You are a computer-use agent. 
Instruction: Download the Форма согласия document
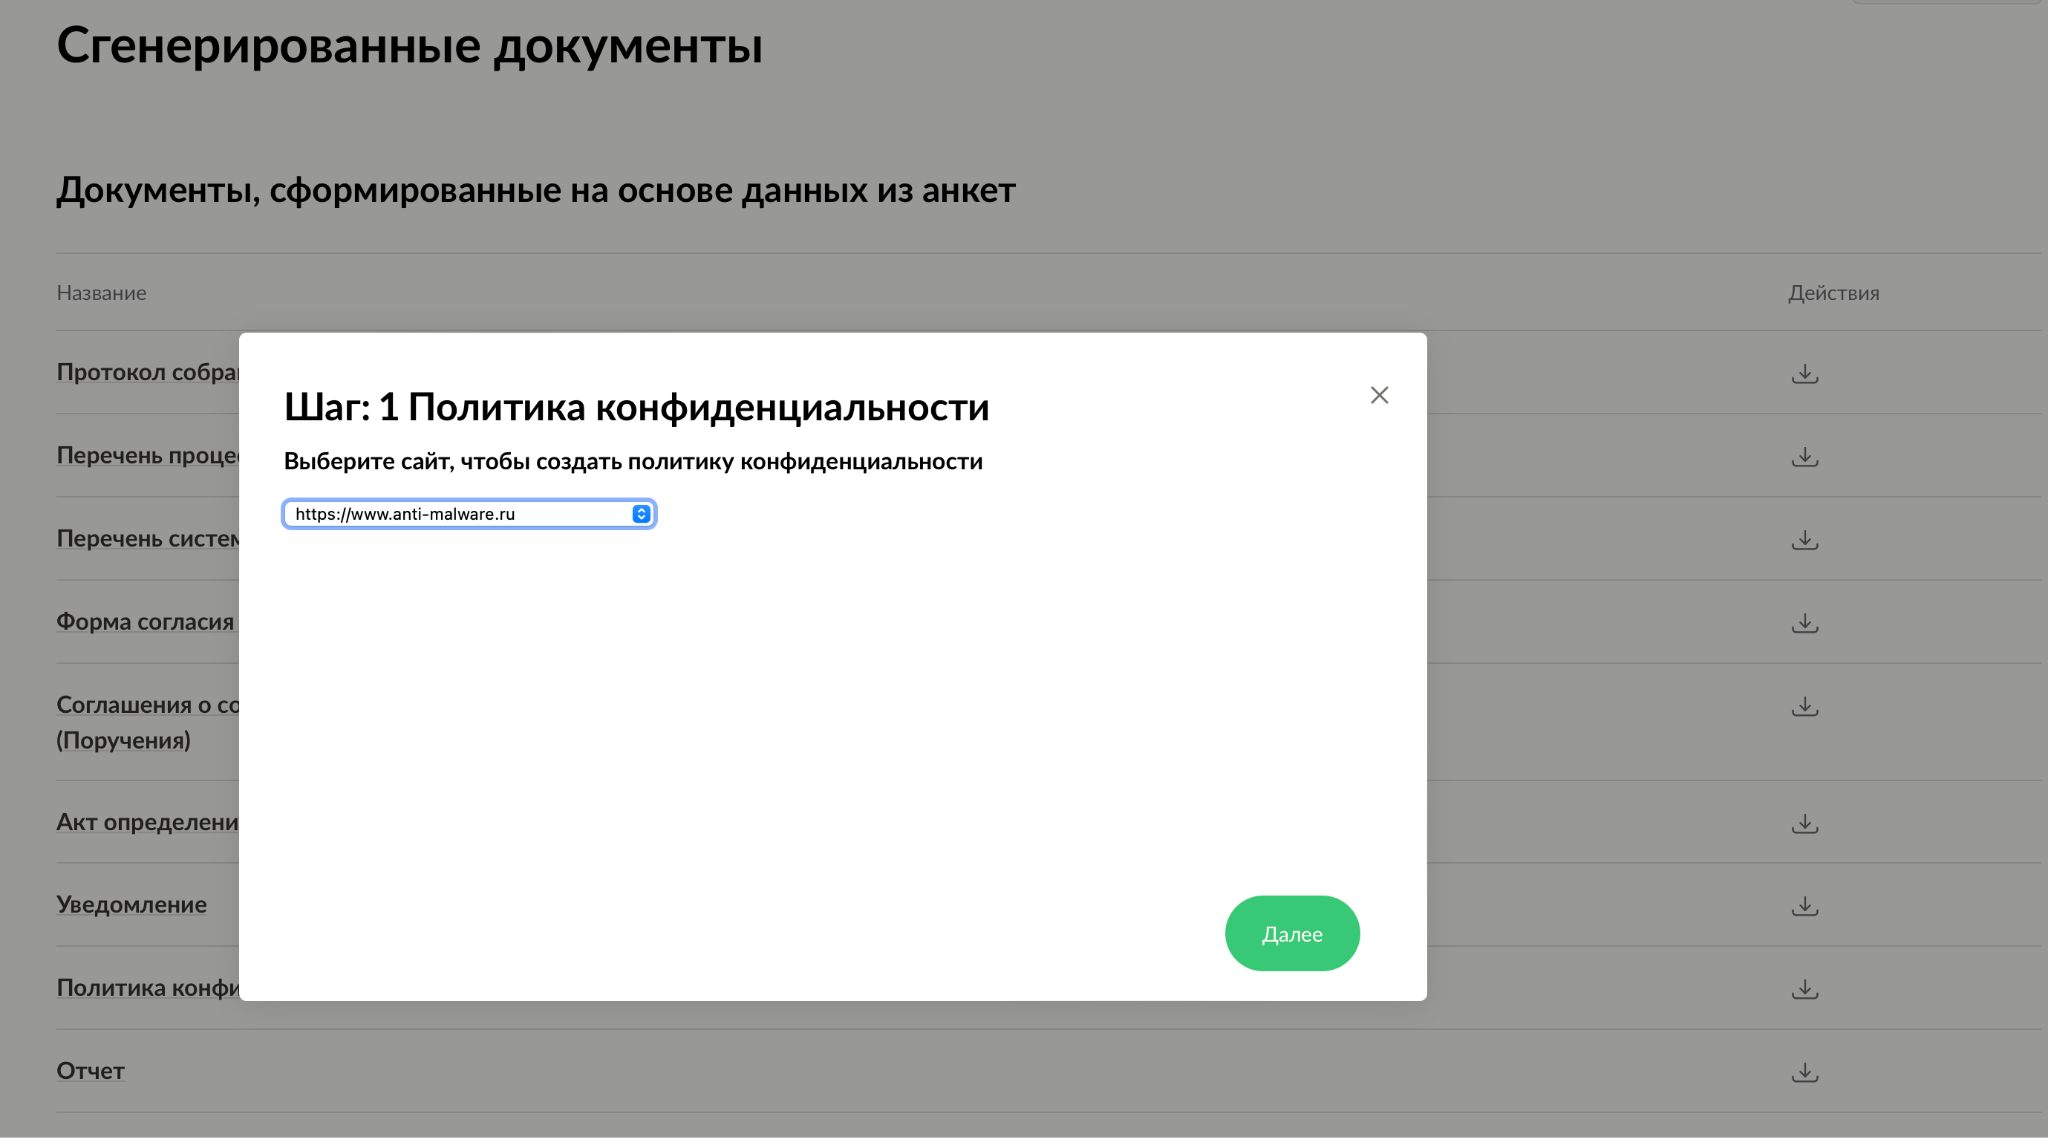point(1804,623)
